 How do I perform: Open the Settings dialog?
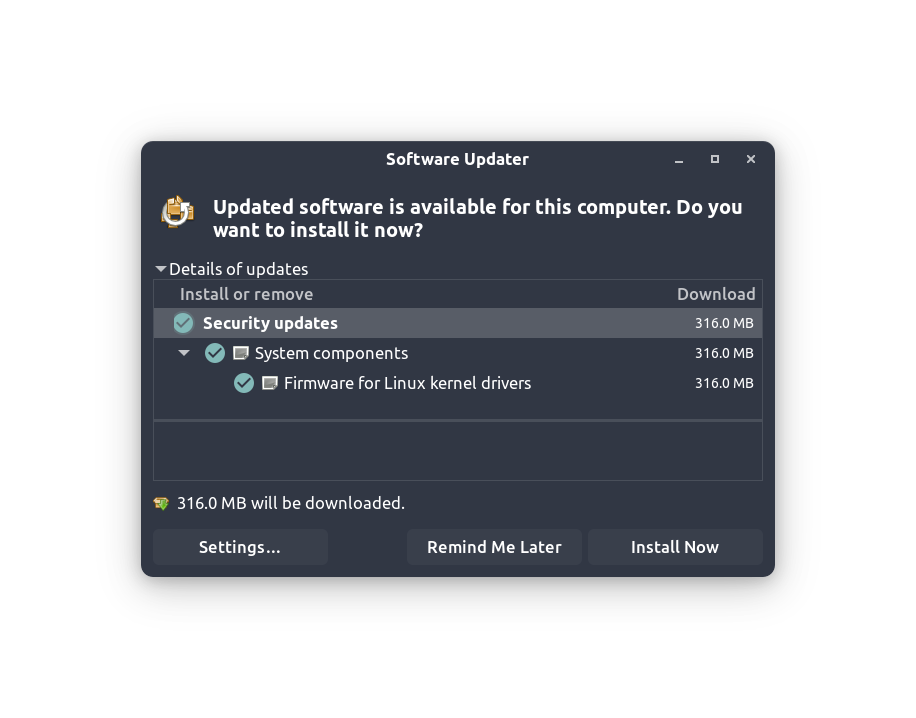pos(240,547)
